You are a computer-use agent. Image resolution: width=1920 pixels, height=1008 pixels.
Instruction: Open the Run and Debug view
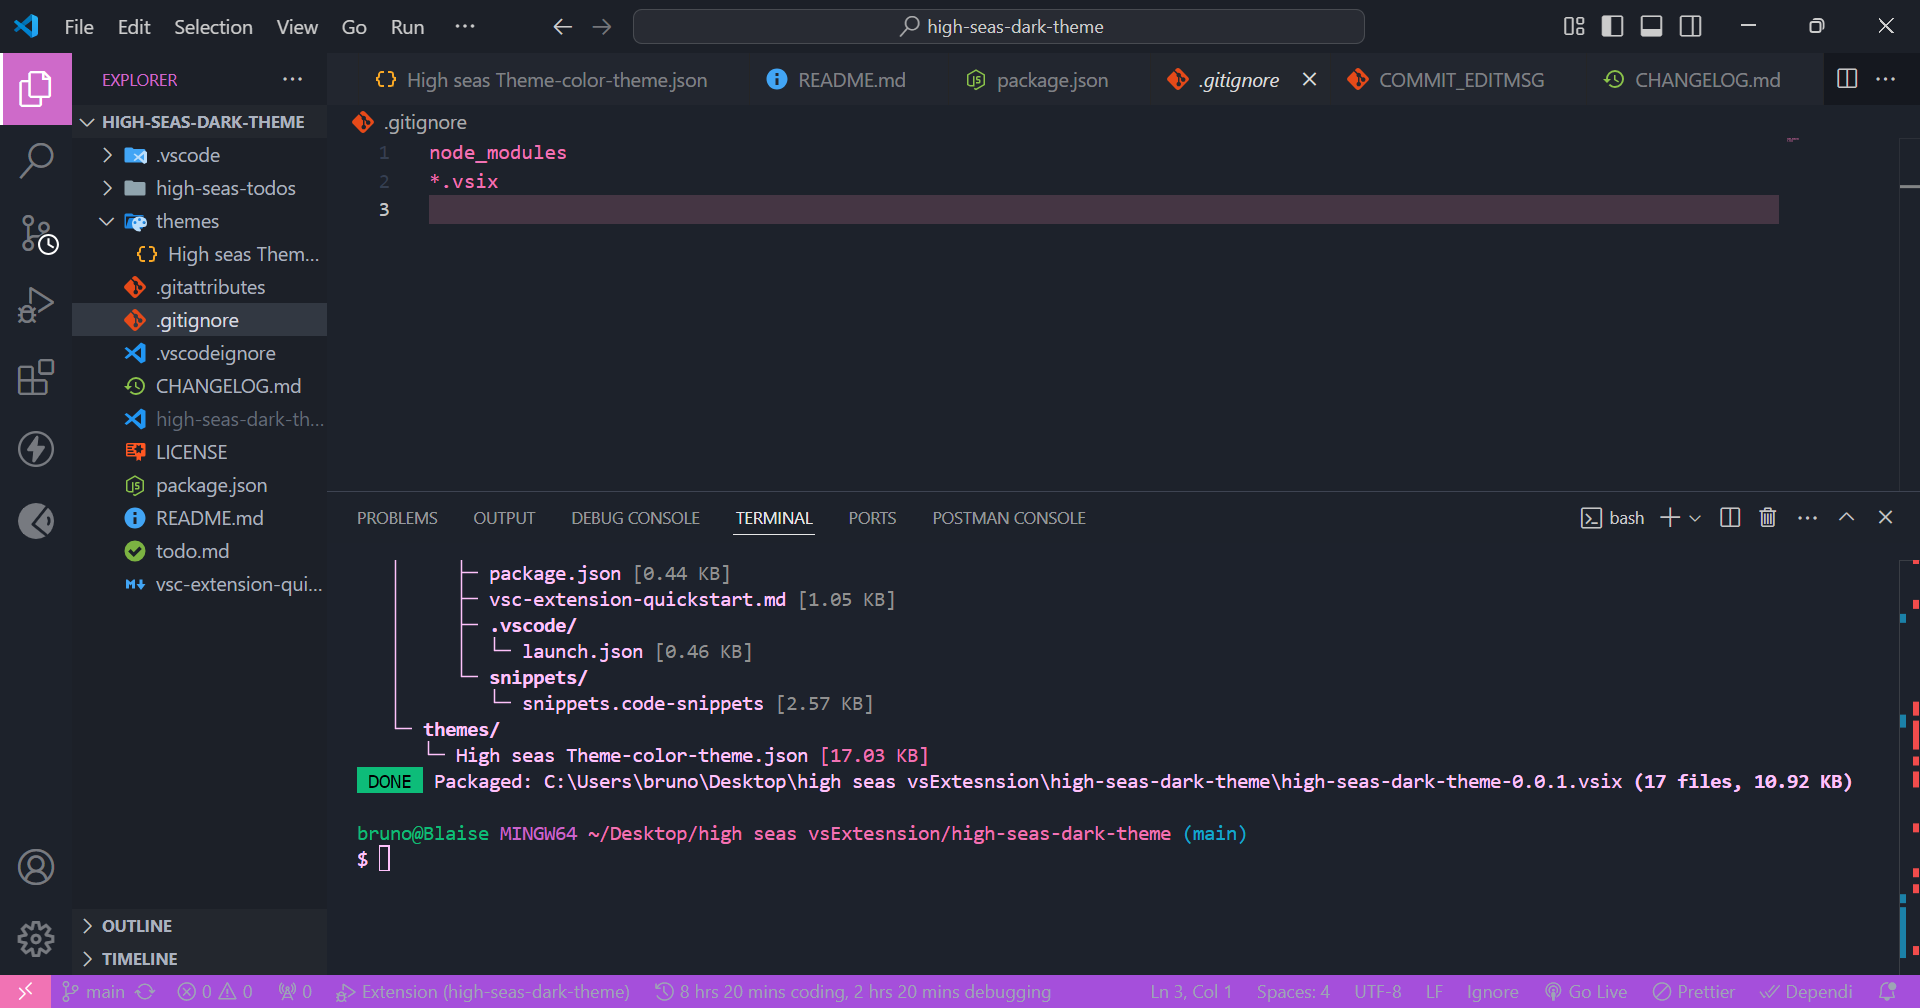coord(36,305)
